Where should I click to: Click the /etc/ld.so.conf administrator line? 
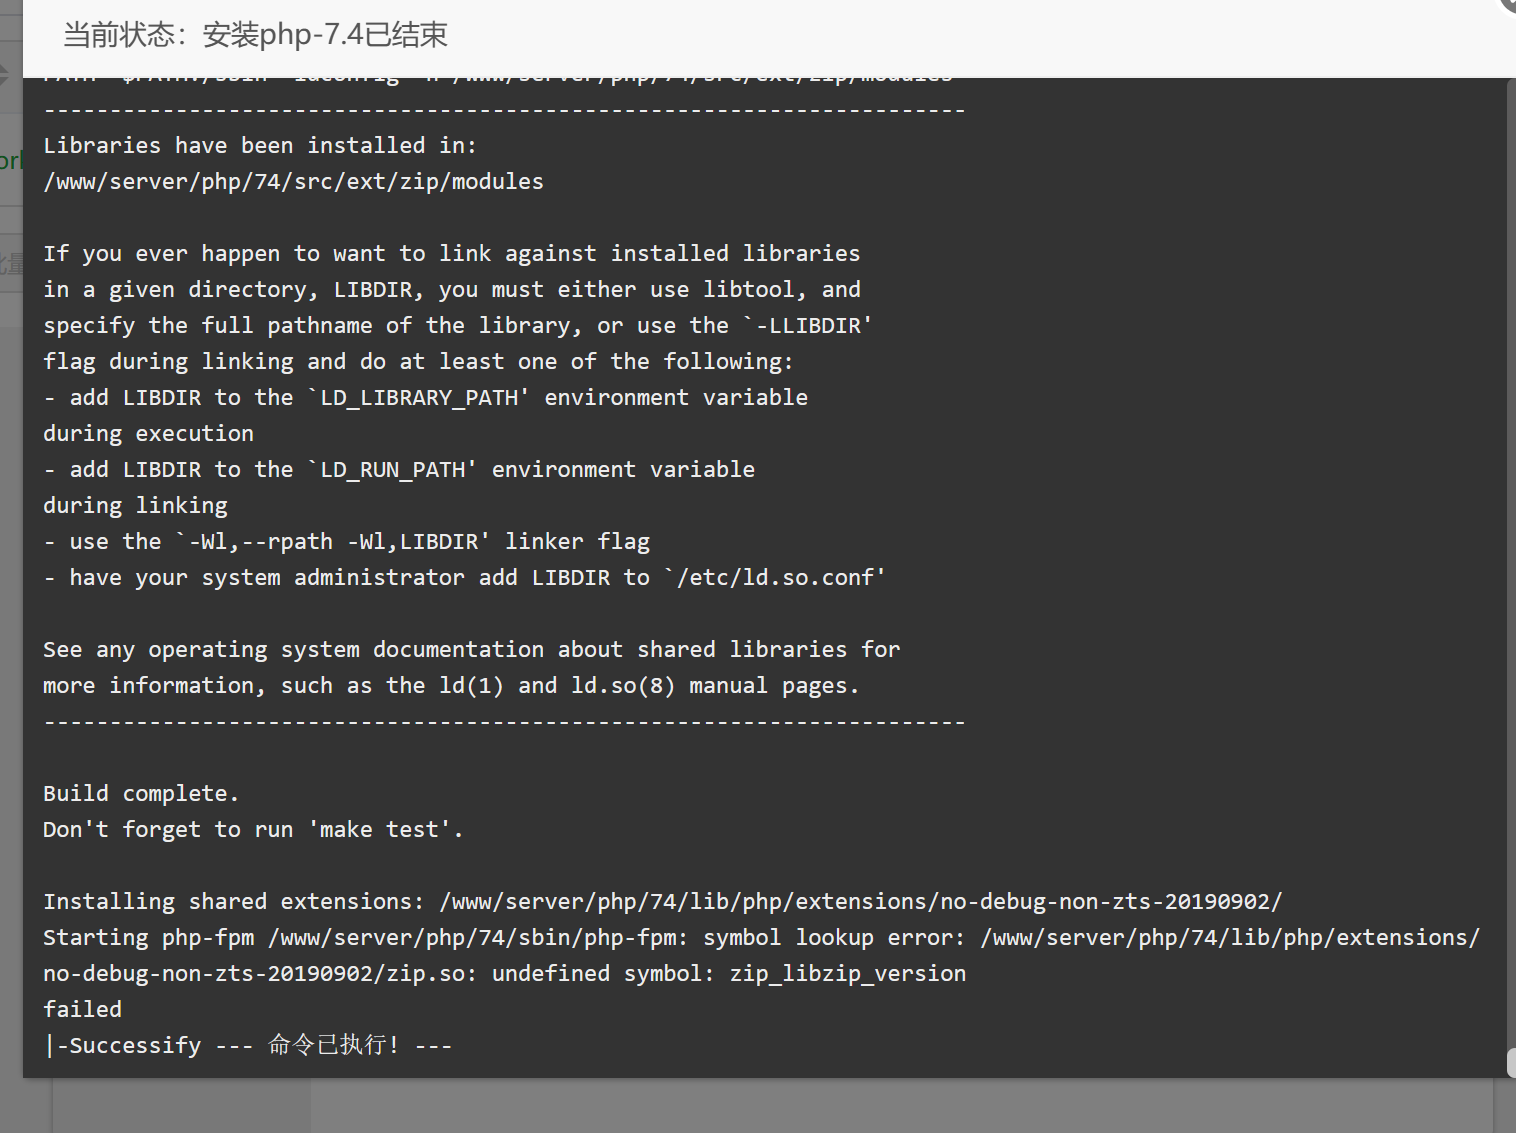point(464,578)
